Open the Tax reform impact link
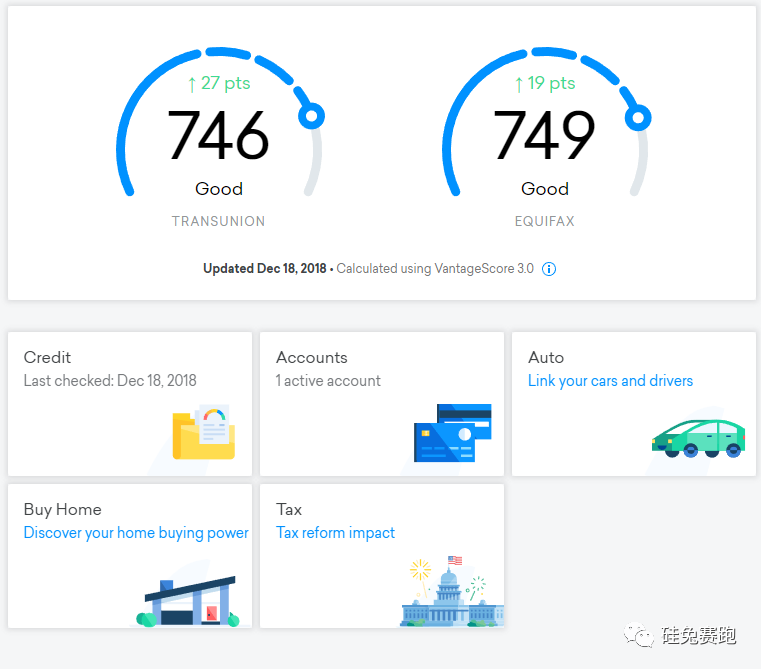761x669 pixels. [335, 533]
